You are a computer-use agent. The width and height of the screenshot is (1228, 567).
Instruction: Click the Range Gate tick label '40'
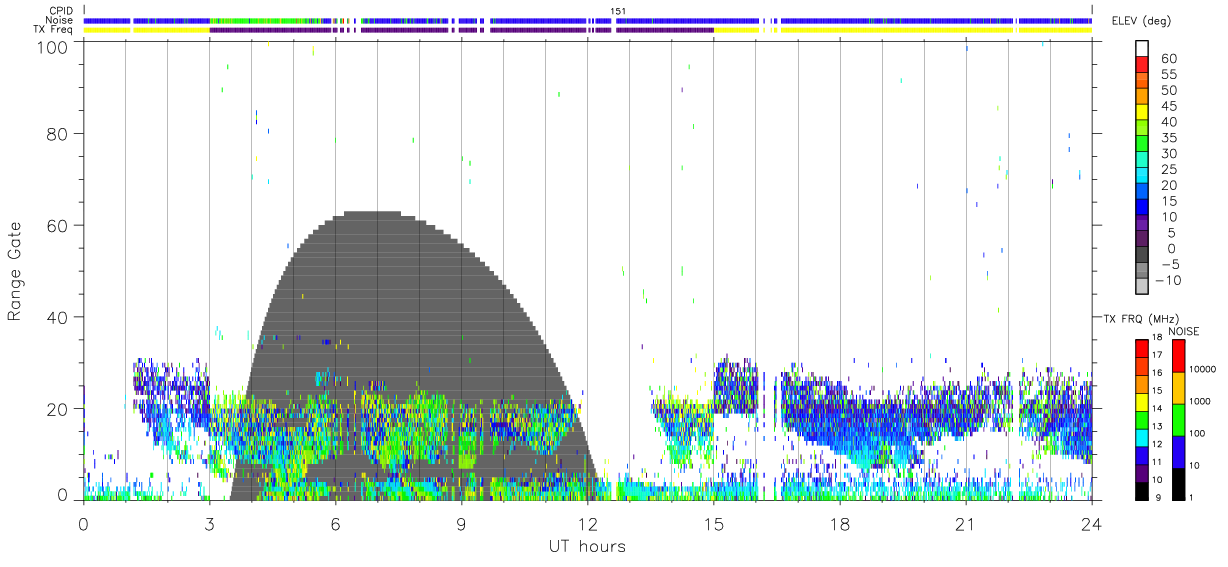click(57, 317)
